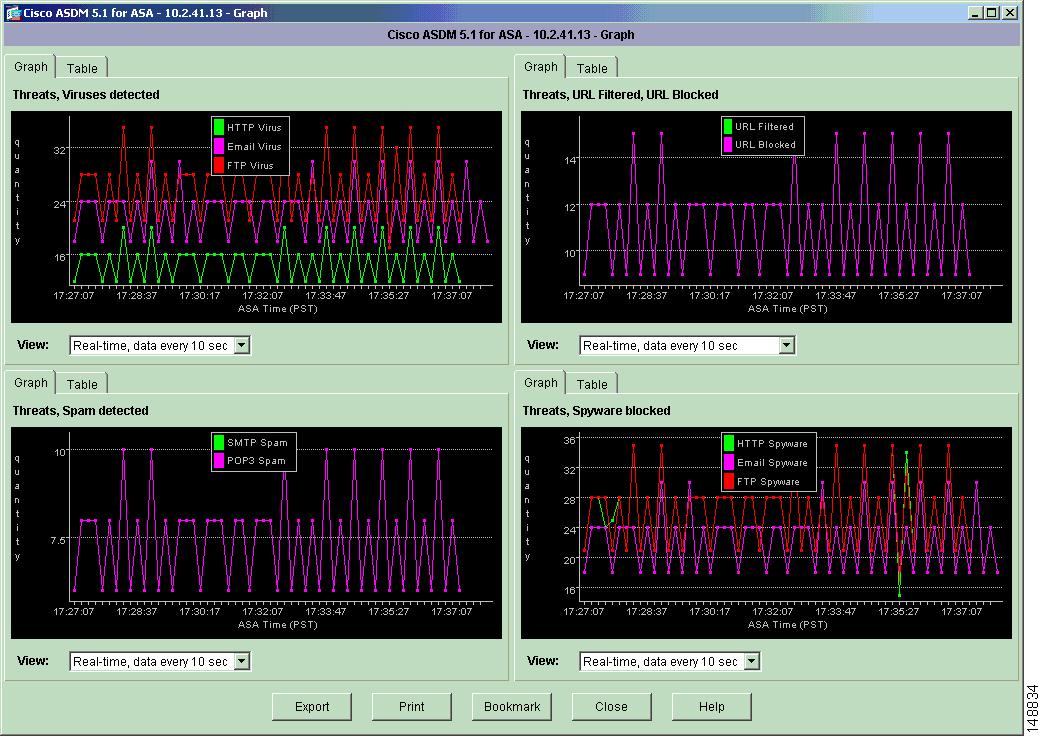Click the 'POP3 Spam' legend label
Image resolution: width=1042 pixels, height=736 pixels.
tap(256, 461)
